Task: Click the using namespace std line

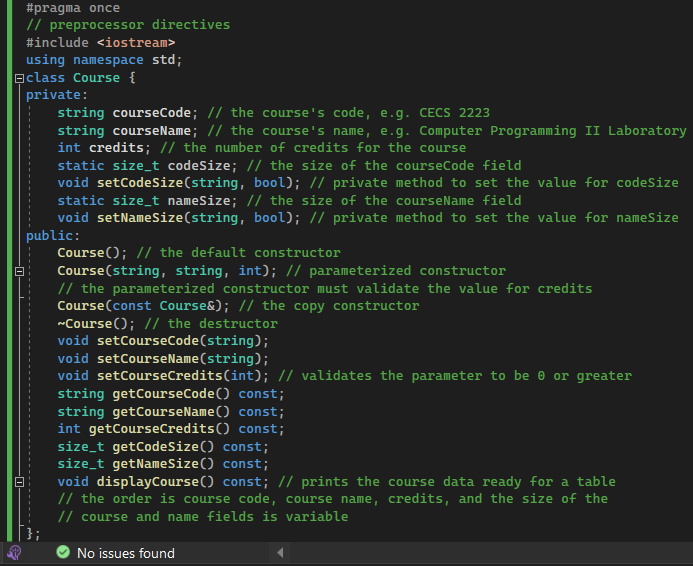Action: [x=104, y=60]
